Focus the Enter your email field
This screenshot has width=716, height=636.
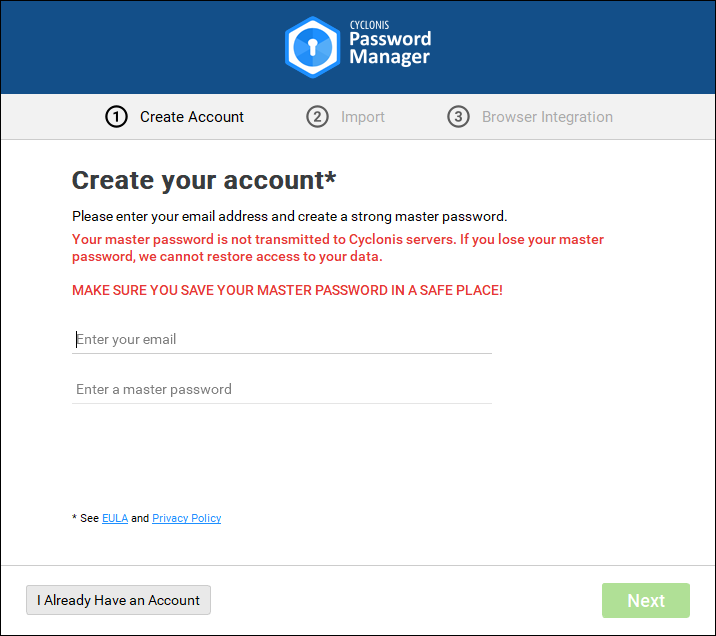282,340
